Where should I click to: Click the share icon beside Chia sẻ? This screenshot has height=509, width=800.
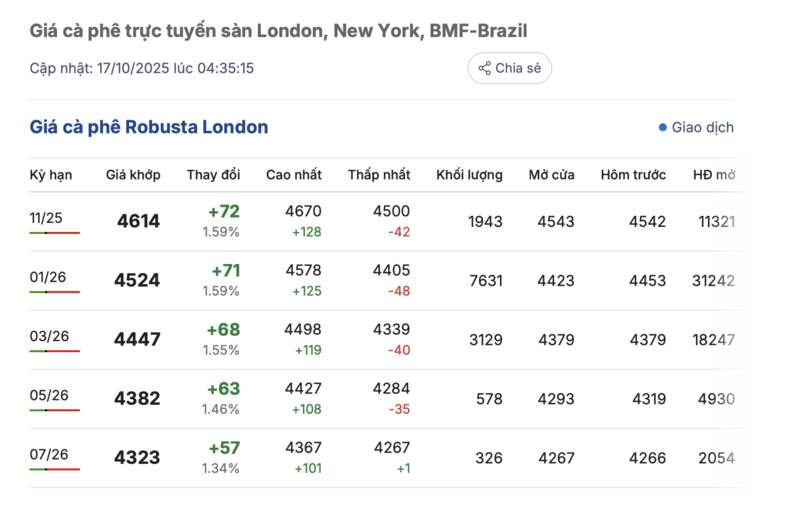(484, 68)
